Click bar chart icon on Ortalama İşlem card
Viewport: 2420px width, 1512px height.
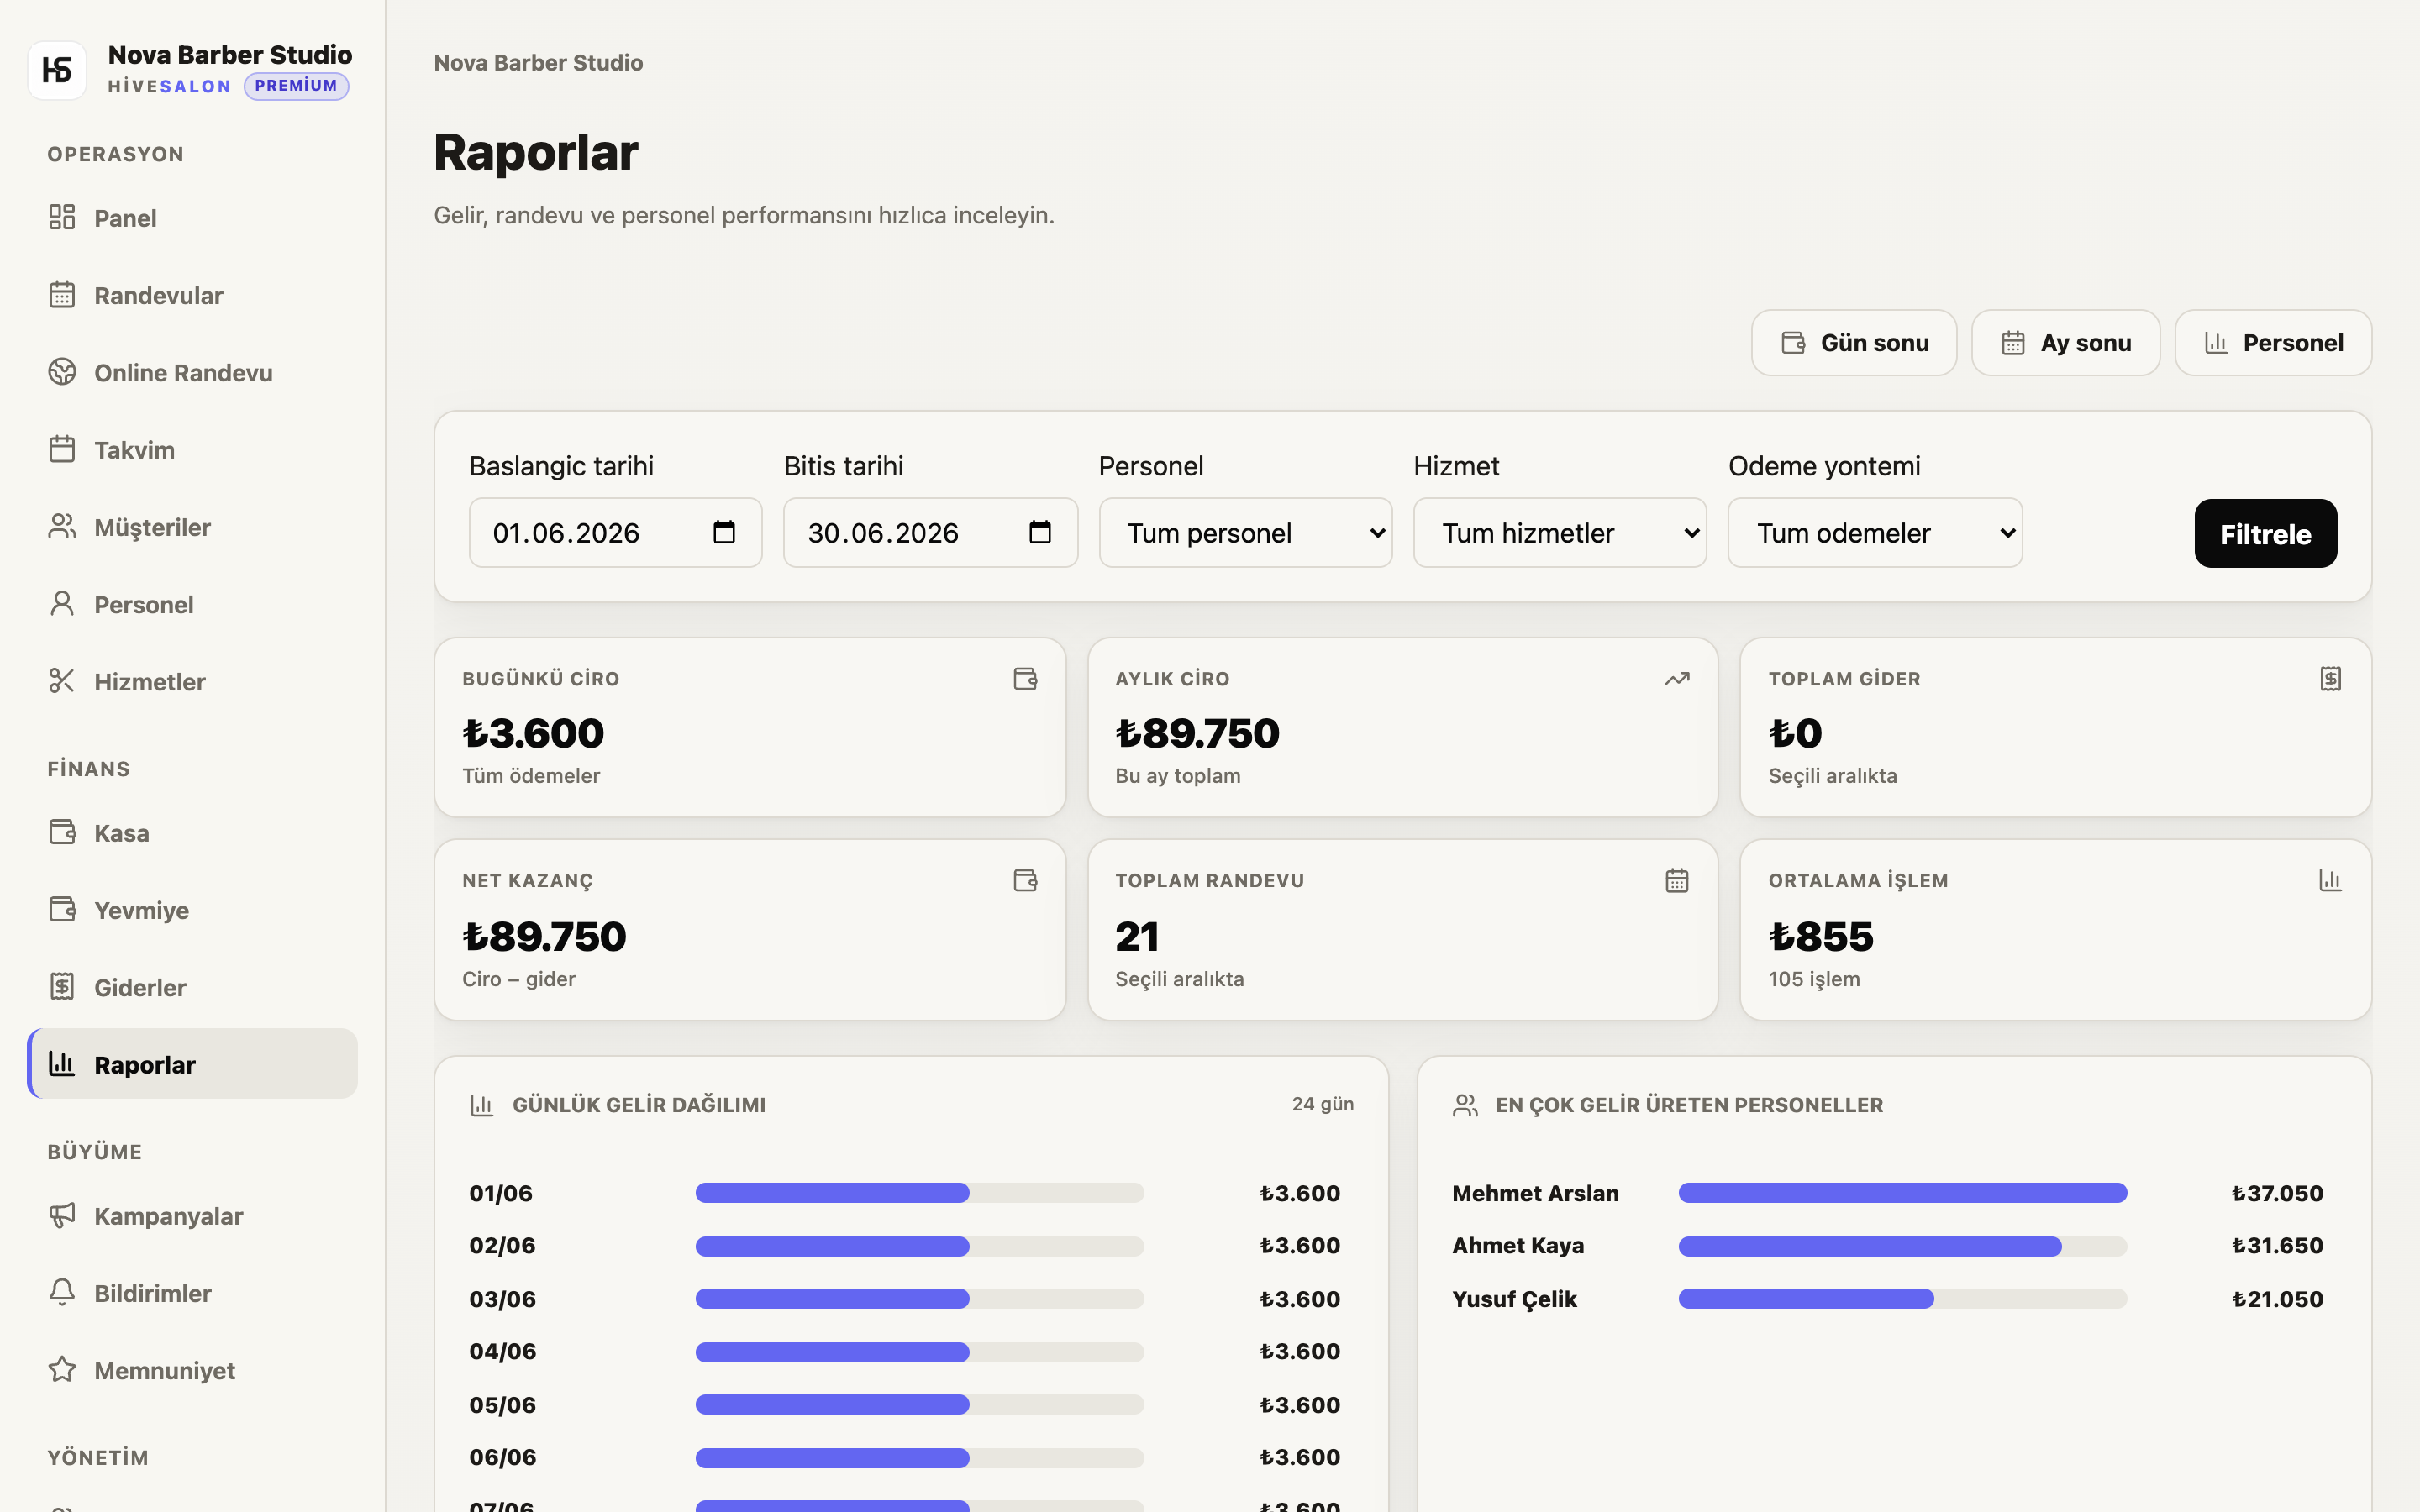coord(2330,880)
